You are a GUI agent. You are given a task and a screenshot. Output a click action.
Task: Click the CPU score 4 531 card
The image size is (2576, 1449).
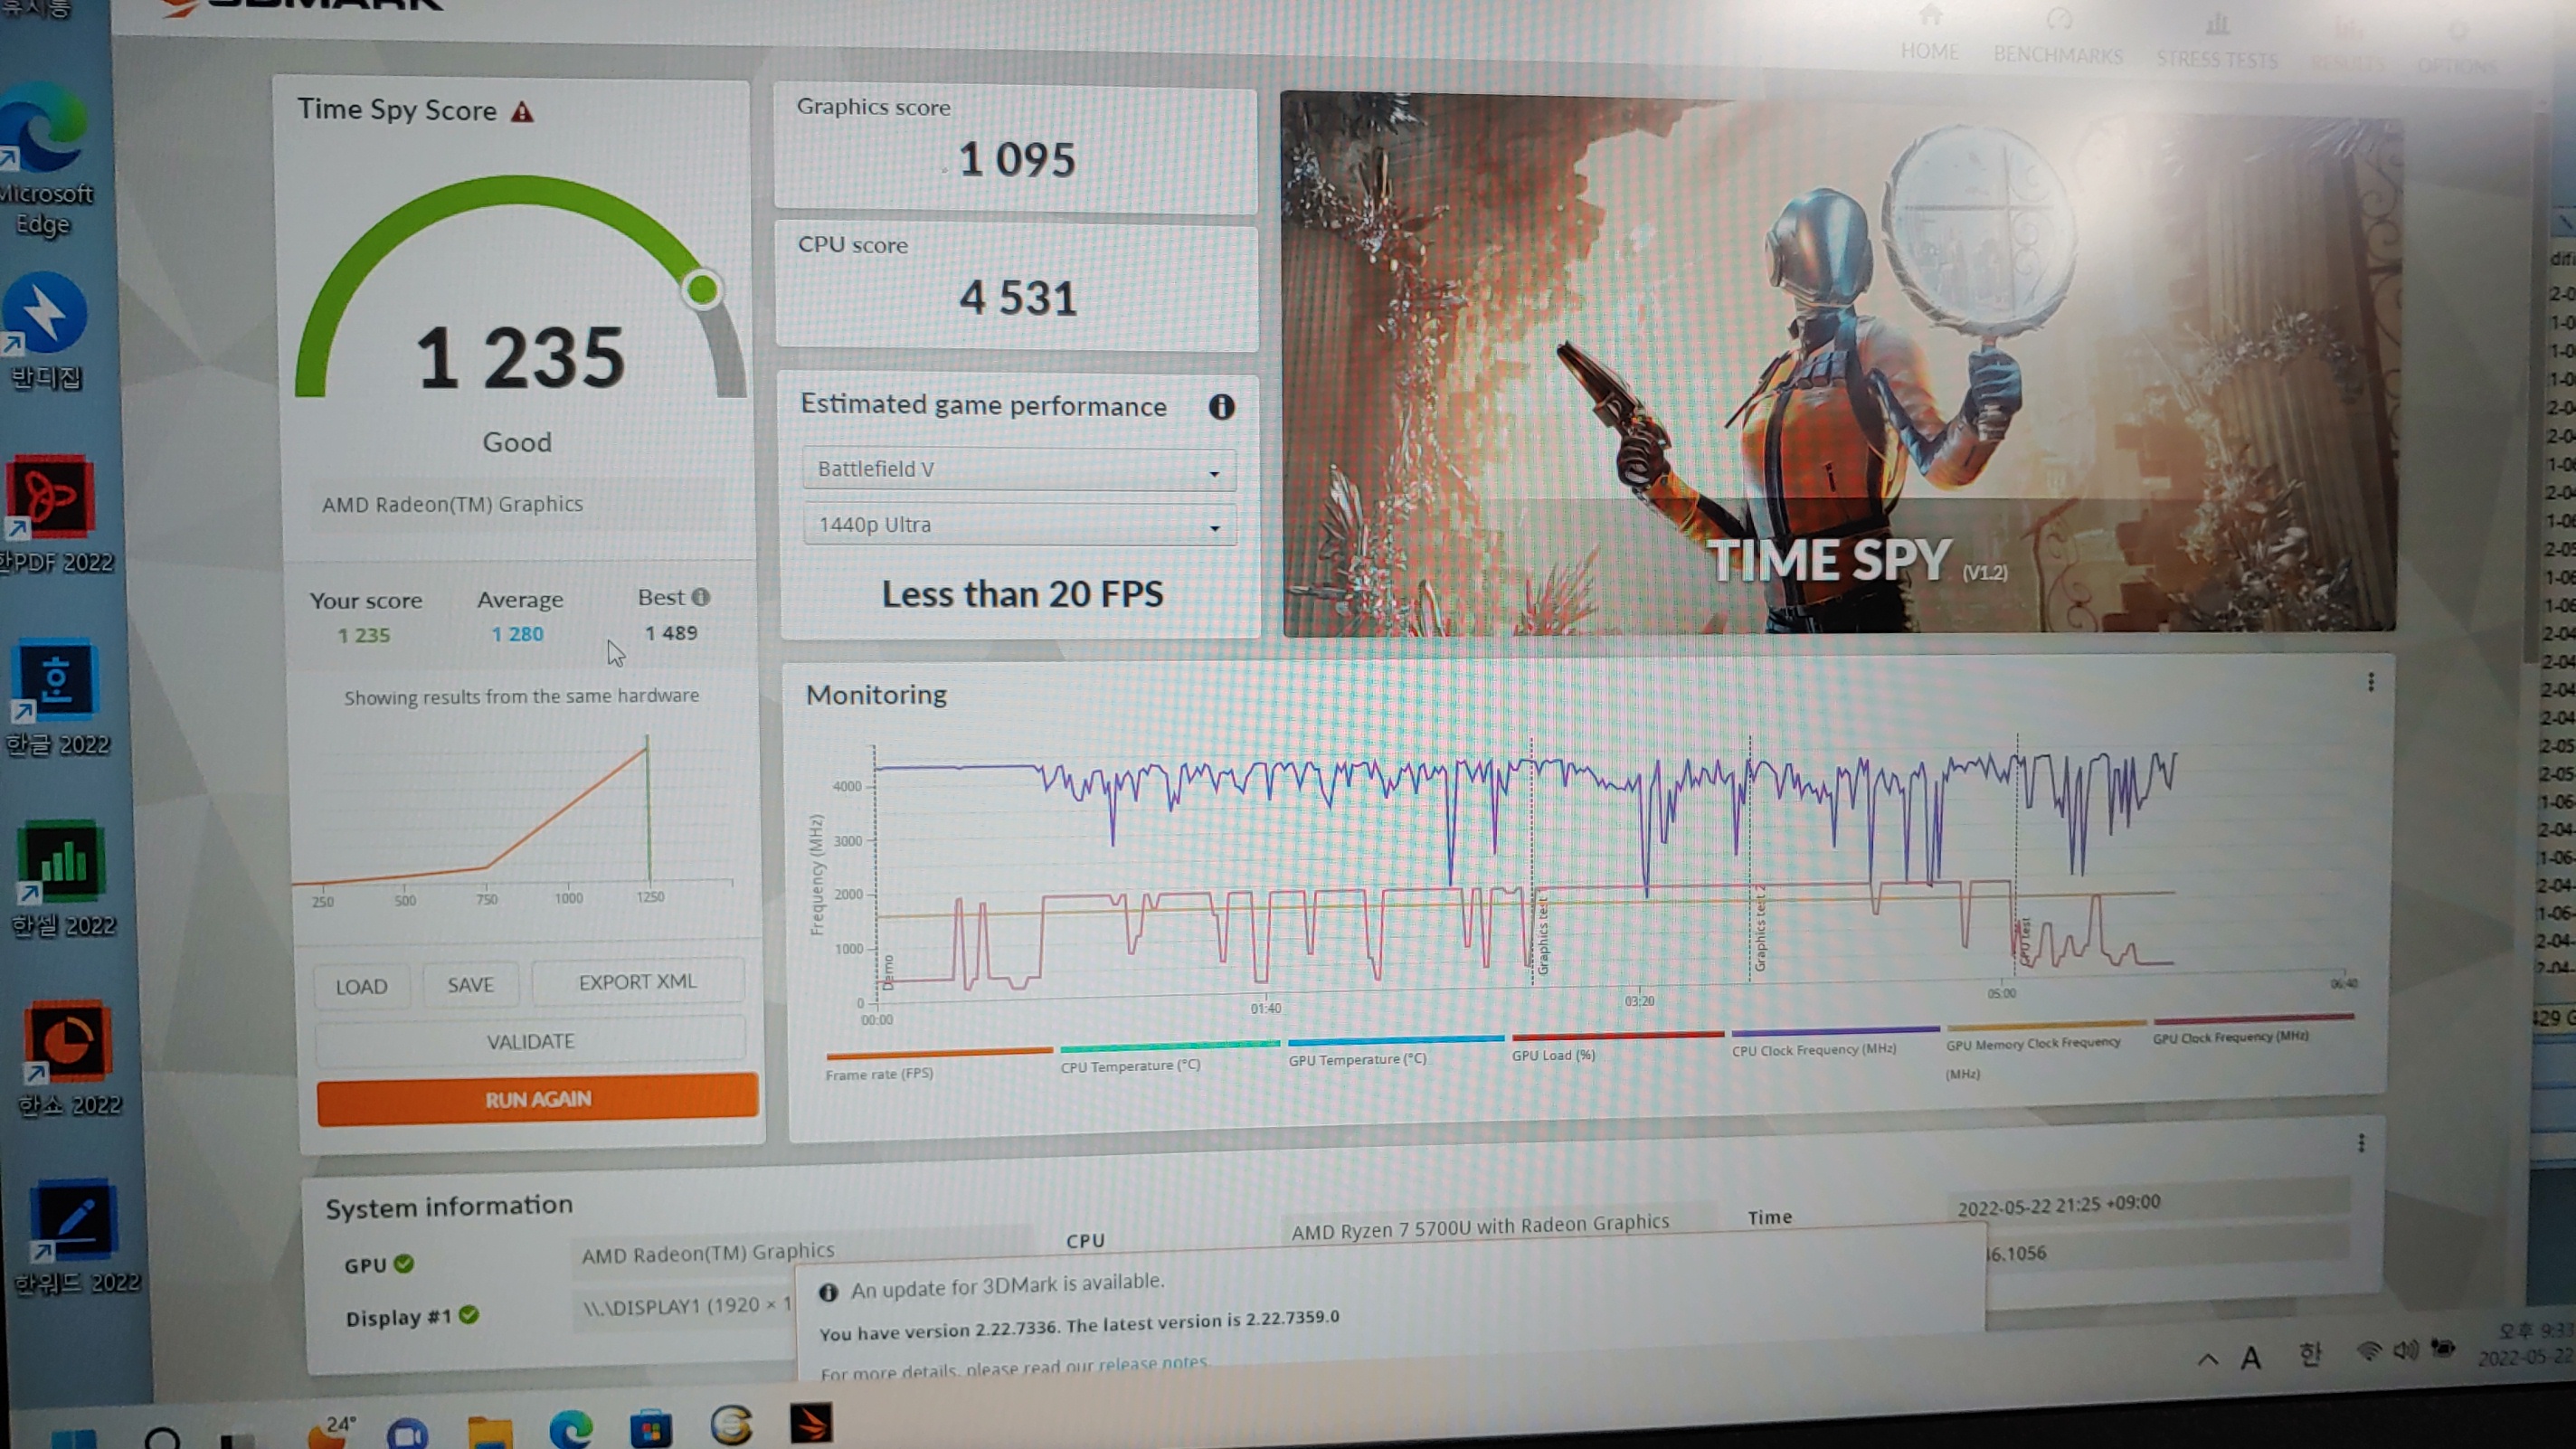pos(1016,286)
